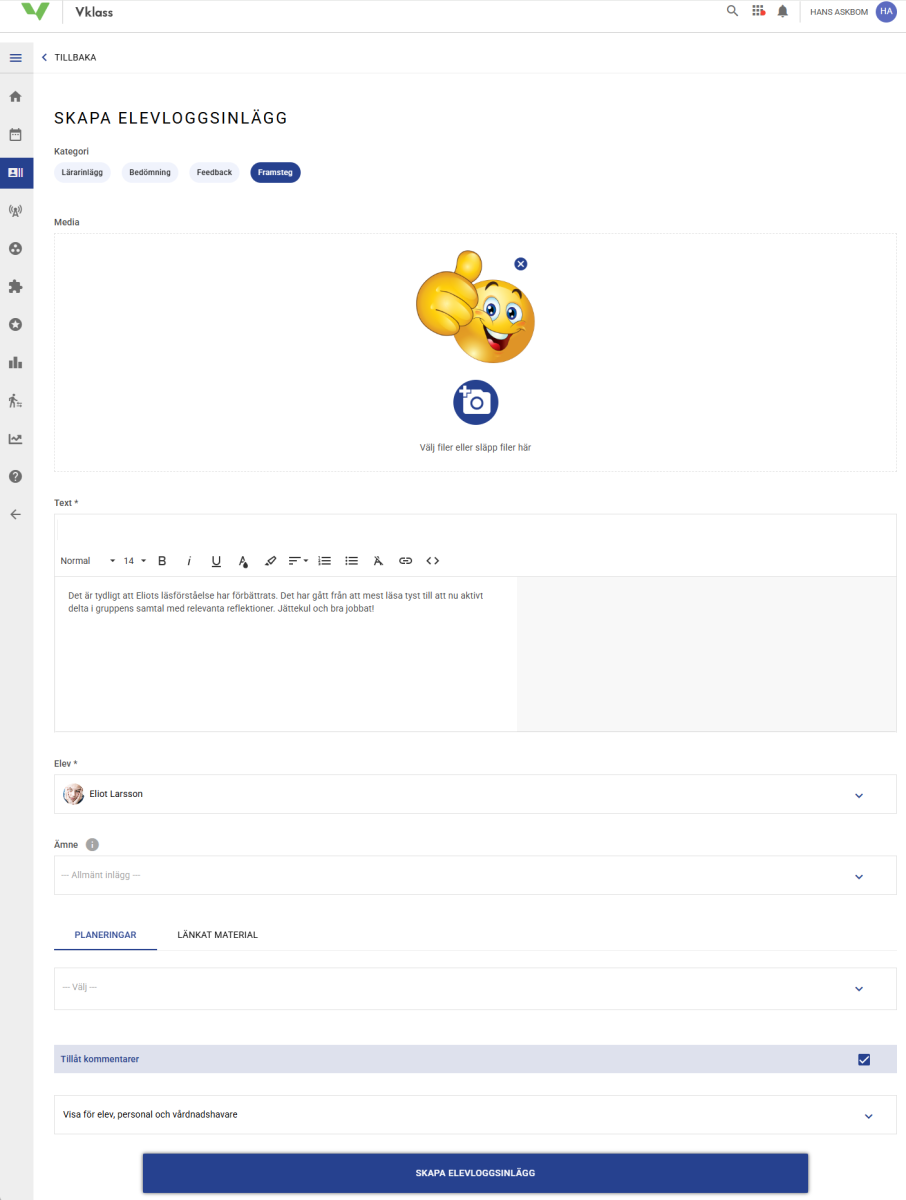The height and width of the screenshot is (1200, 906).
Task: Insert a bulleted list
Action: 351,561
